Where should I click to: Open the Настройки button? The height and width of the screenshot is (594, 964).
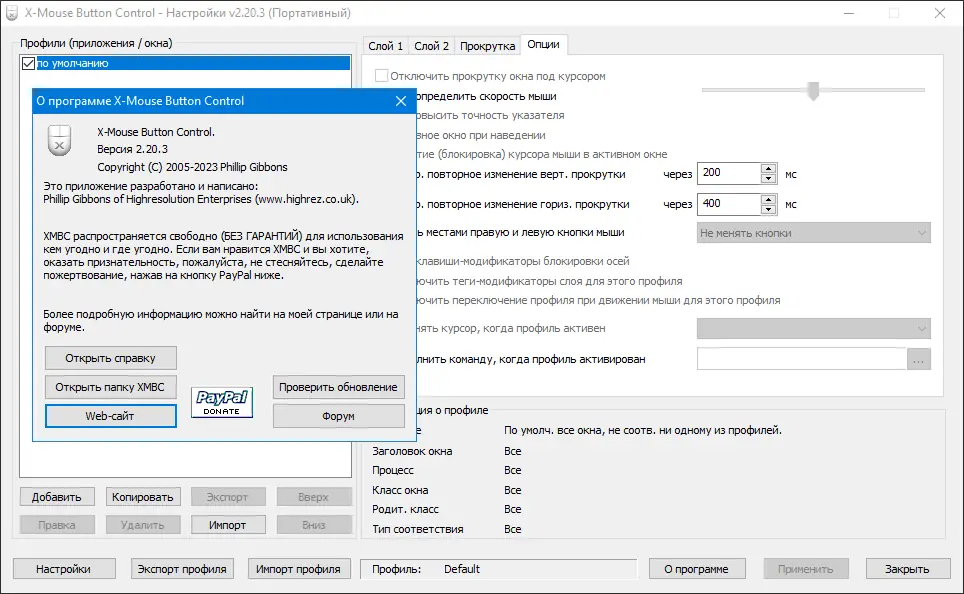(64, 569)
